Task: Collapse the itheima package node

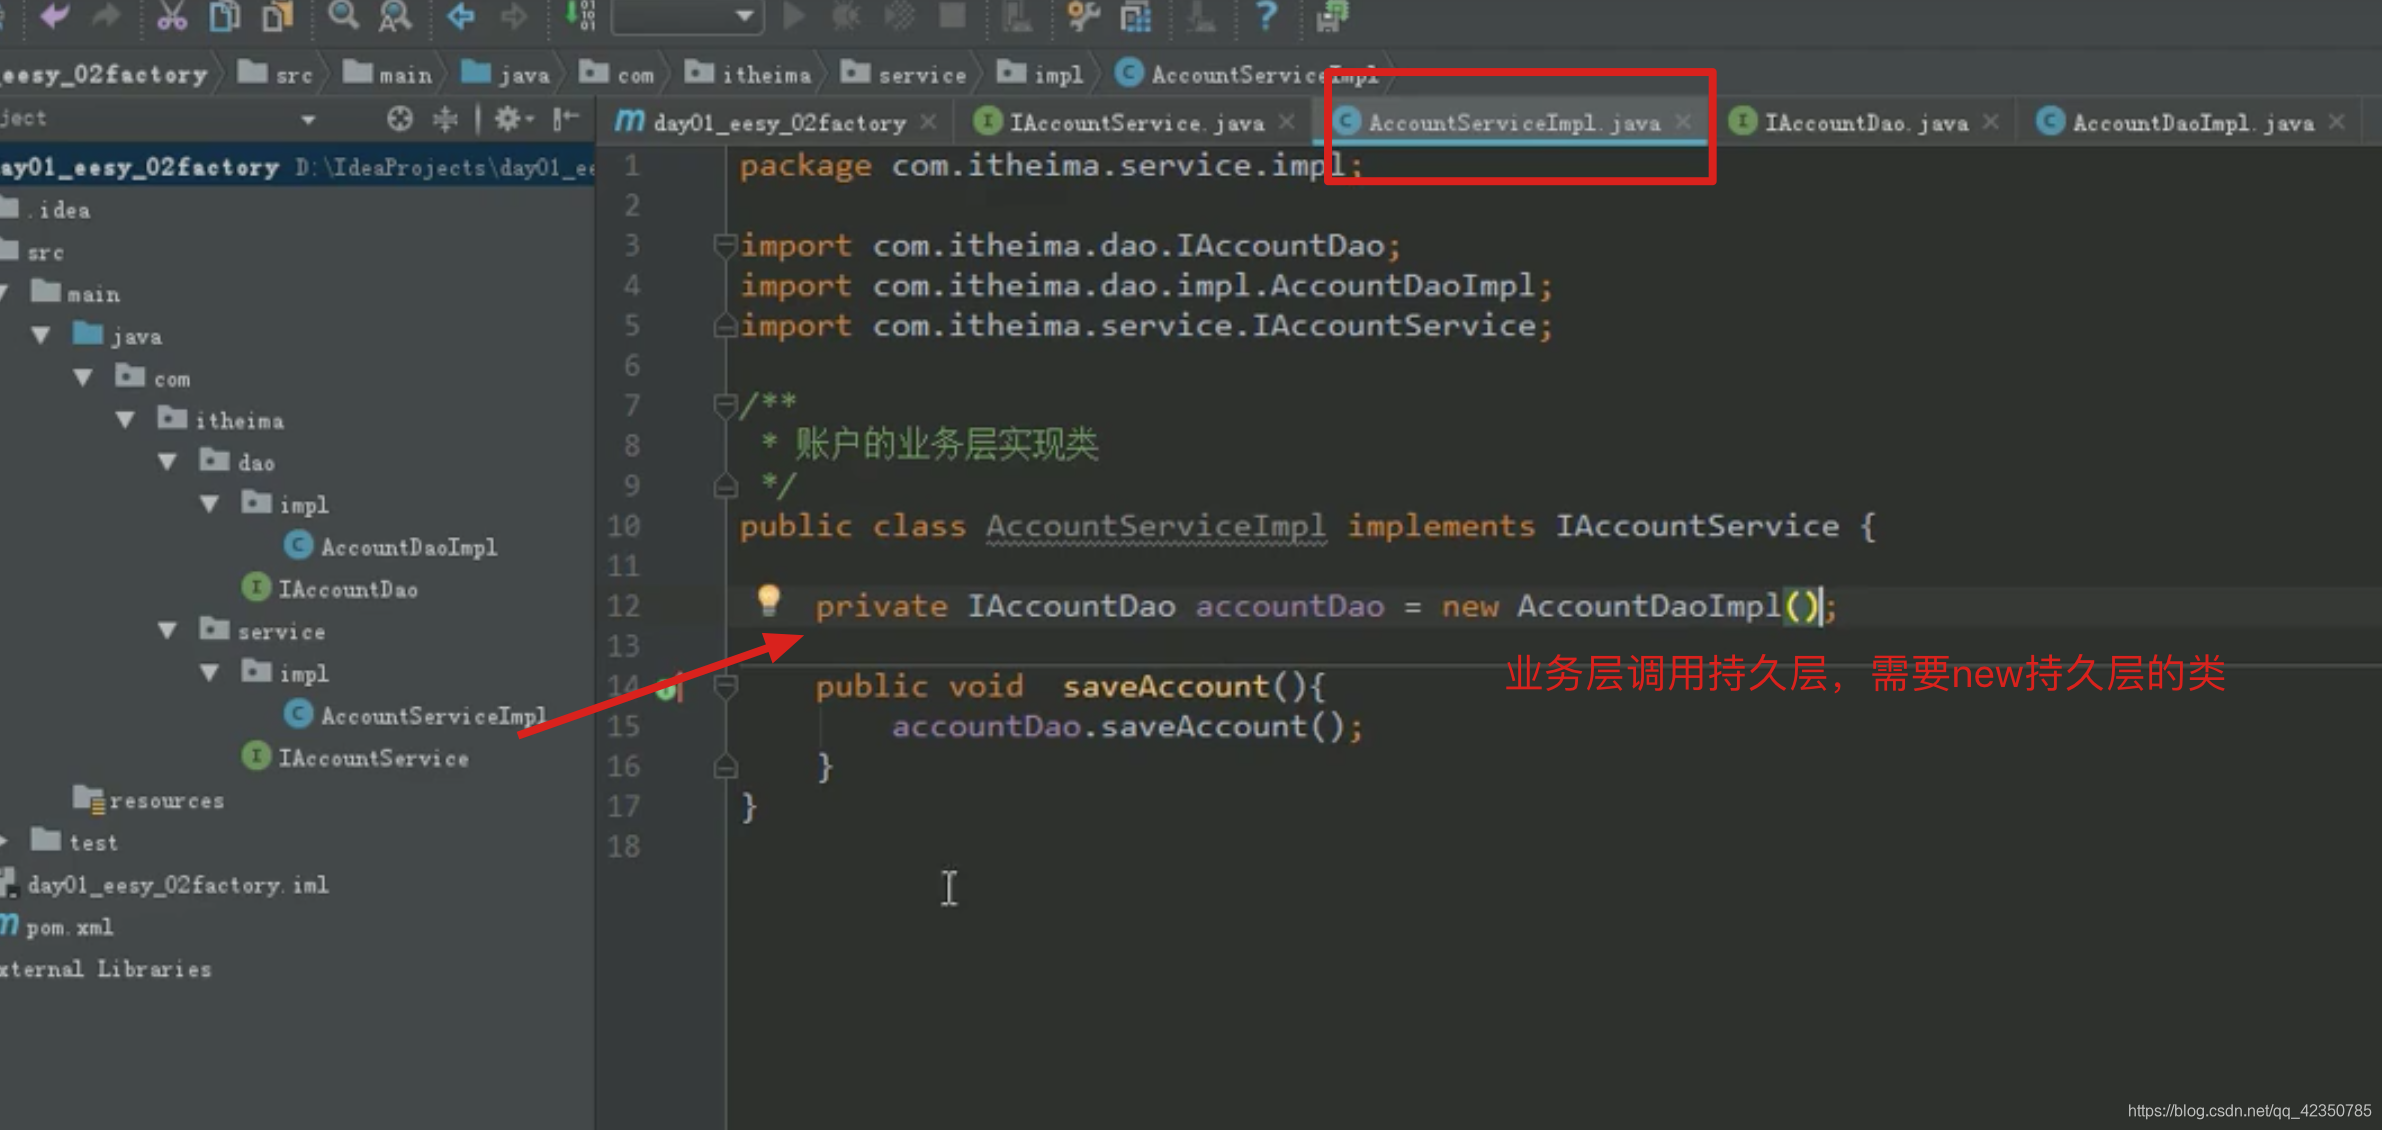Action: [125, 420]
